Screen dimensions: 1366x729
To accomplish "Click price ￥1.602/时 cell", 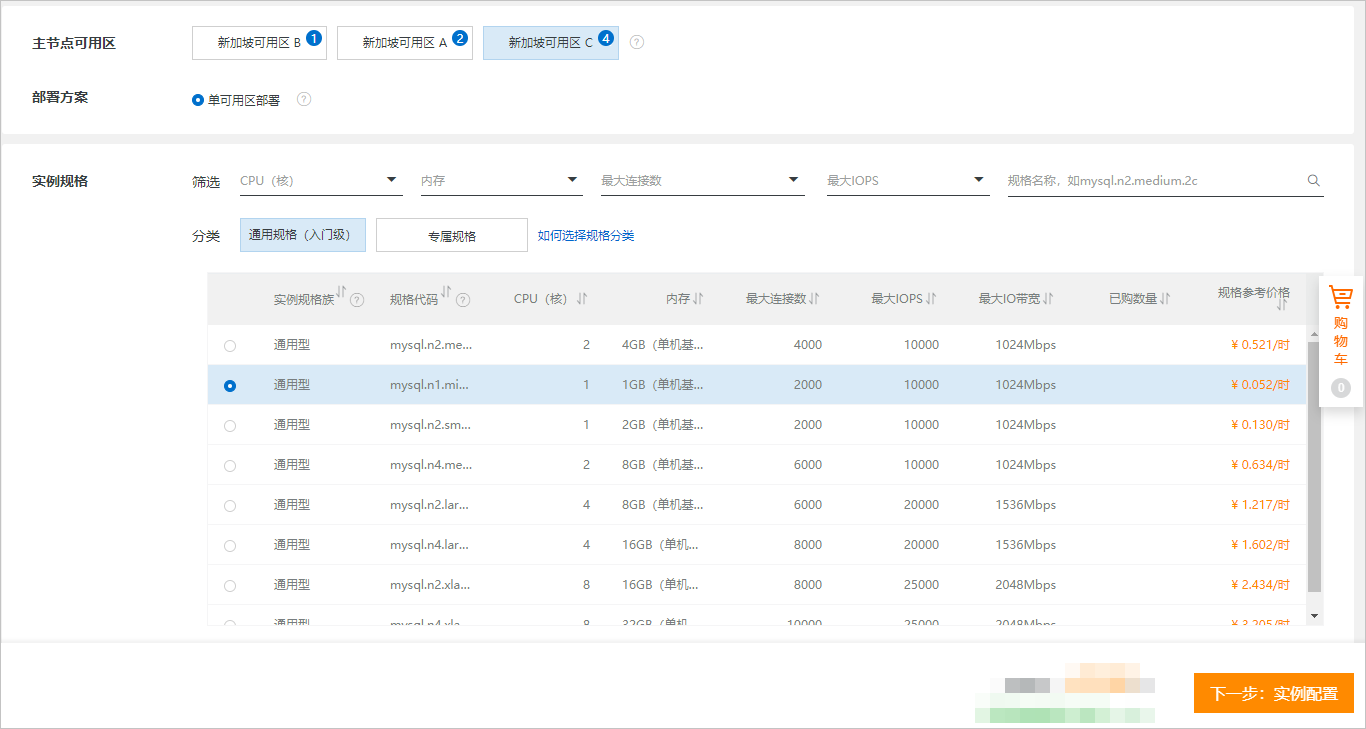I will click(x=1260, y=545).
